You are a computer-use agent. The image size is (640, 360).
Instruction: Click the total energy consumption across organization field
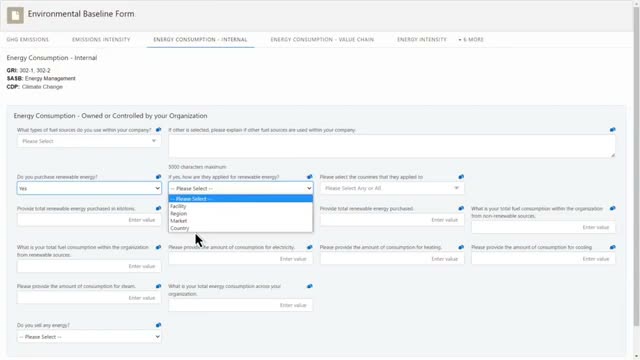coord(240,305)
